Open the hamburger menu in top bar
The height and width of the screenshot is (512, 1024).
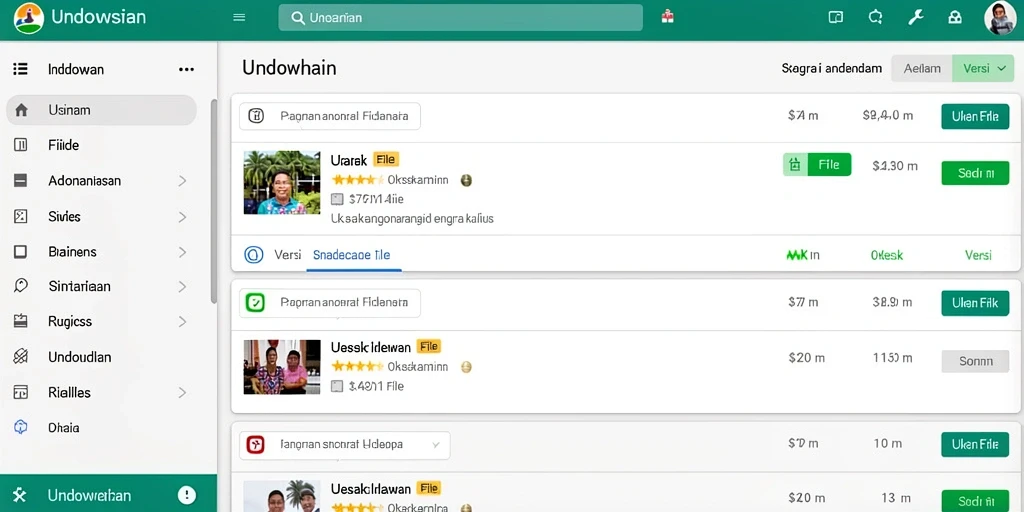(x=239, y=18)
